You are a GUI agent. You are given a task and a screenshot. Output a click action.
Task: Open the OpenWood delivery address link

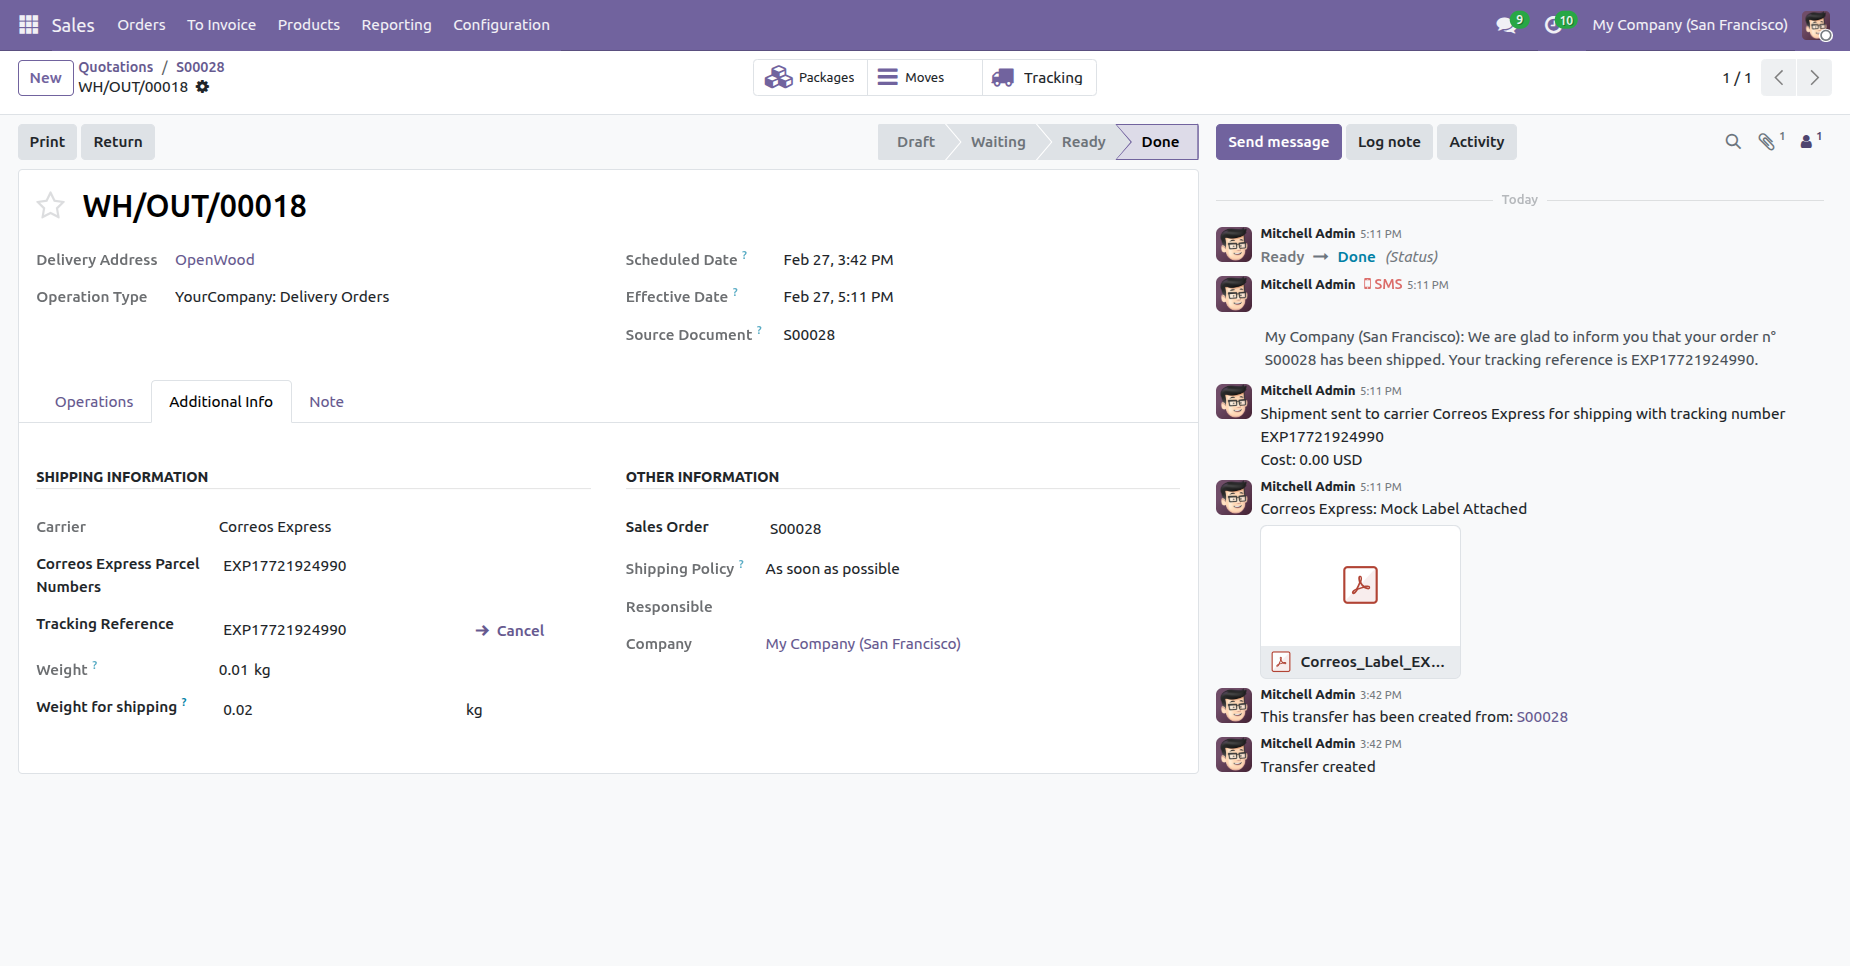pyautogui.click(x=215, y=260)
